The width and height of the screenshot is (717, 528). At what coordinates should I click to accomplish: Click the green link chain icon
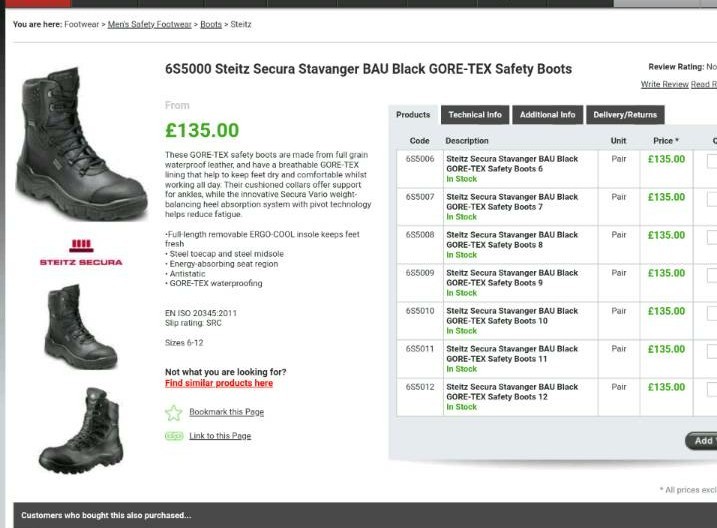174,436
